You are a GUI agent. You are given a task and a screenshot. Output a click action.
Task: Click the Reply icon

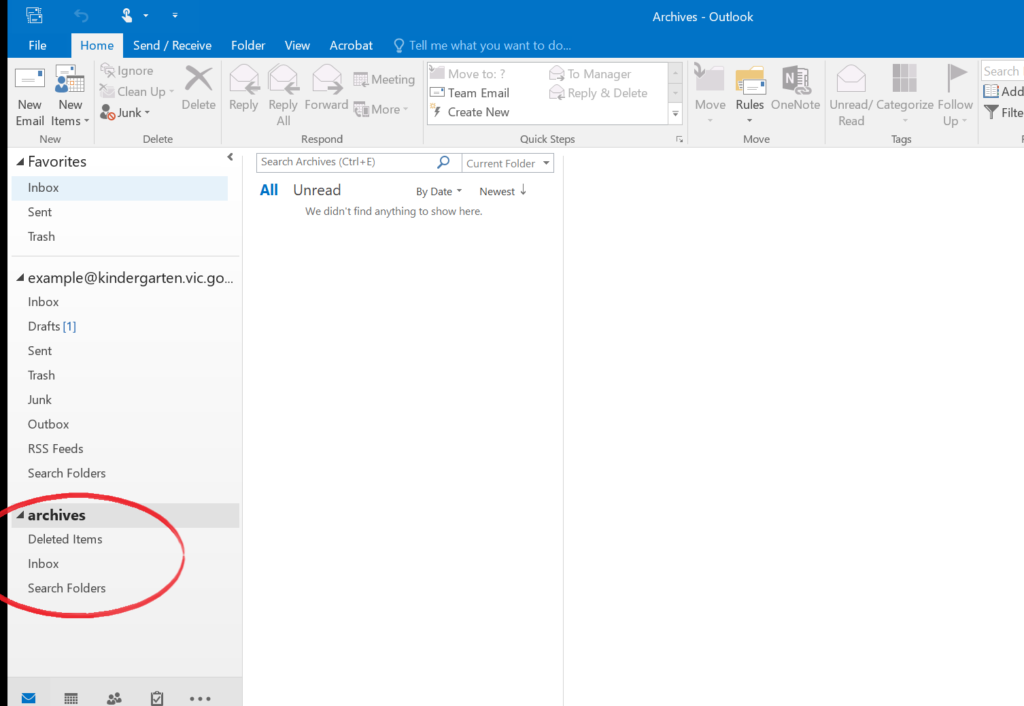pos(244,80)
